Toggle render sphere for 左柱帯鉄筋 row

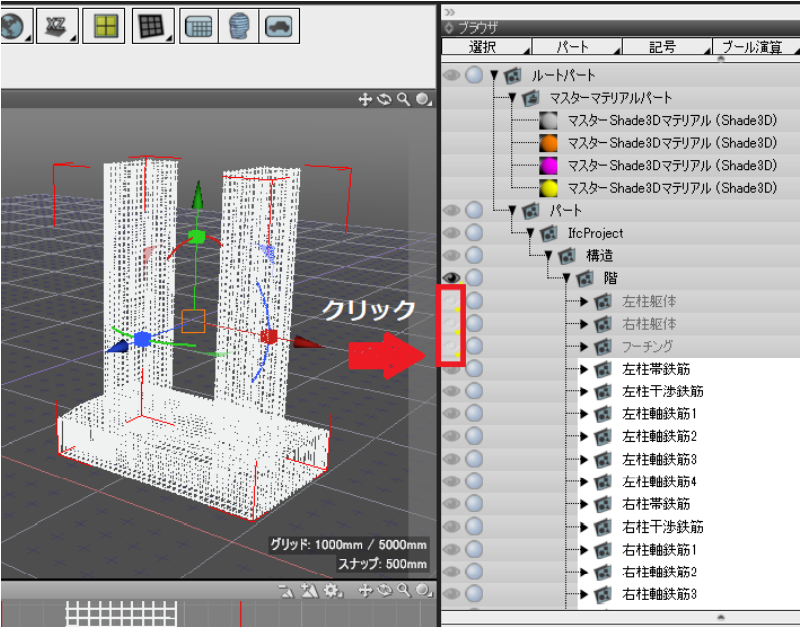click(474, 368)
